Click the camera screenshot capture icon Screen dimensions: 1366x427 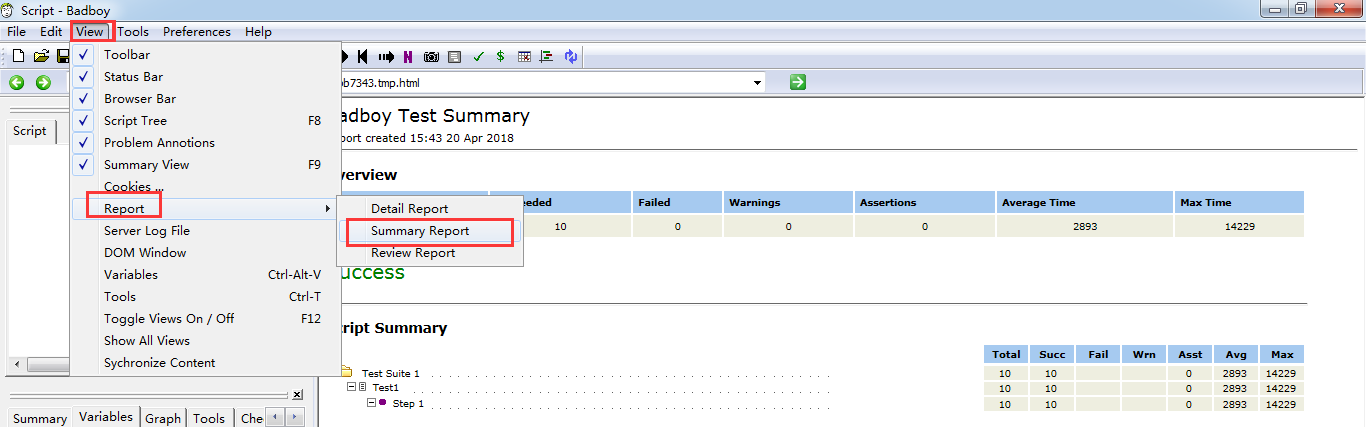click(x=432, y=57)
